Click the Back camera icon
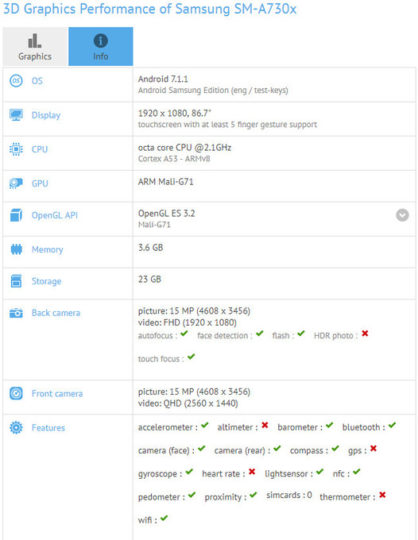Viewport: 418px width, 540px height. (x=16, y=313)
